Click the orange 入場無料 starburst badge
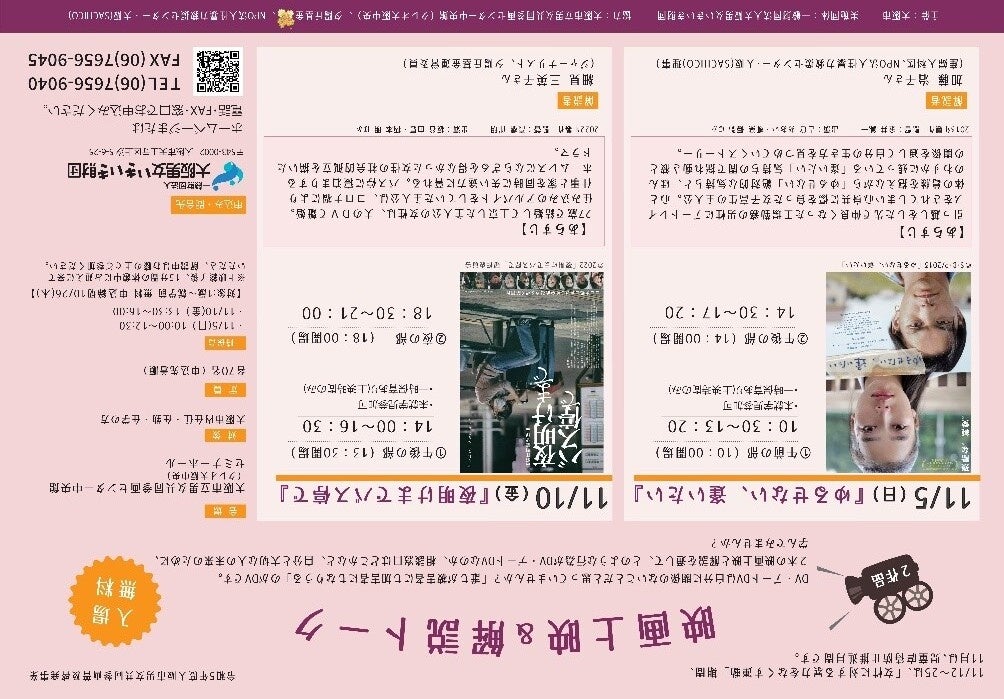This screenshot has height=699, width=1004. click(115, 601)
